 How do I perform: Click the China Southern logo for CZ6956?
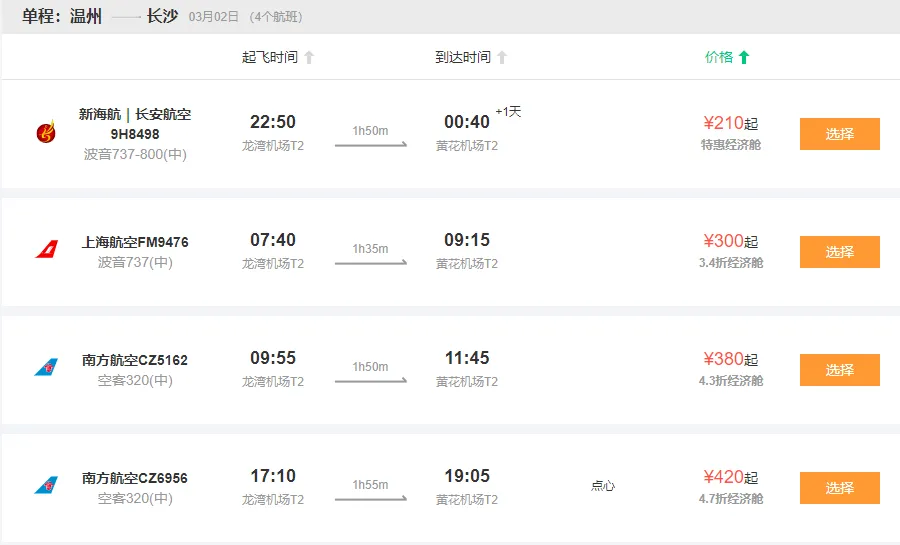pos(46,486)
